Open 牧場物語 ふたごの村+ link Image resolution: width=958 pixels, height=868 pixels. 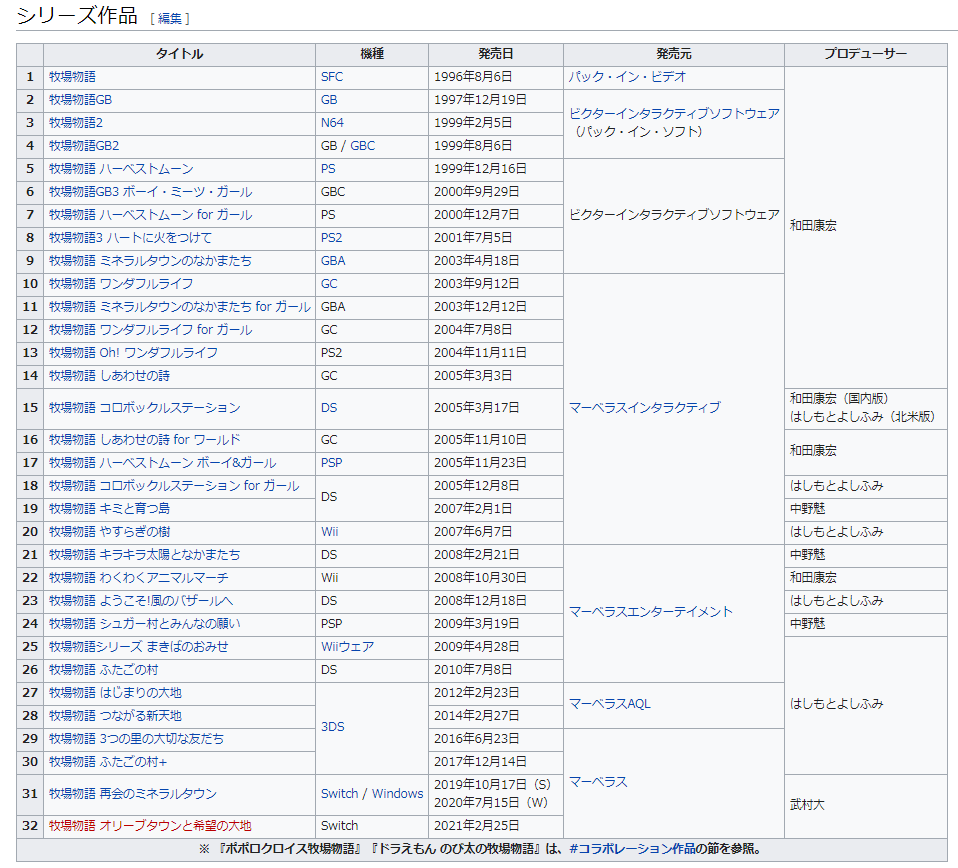click(108, 762)
